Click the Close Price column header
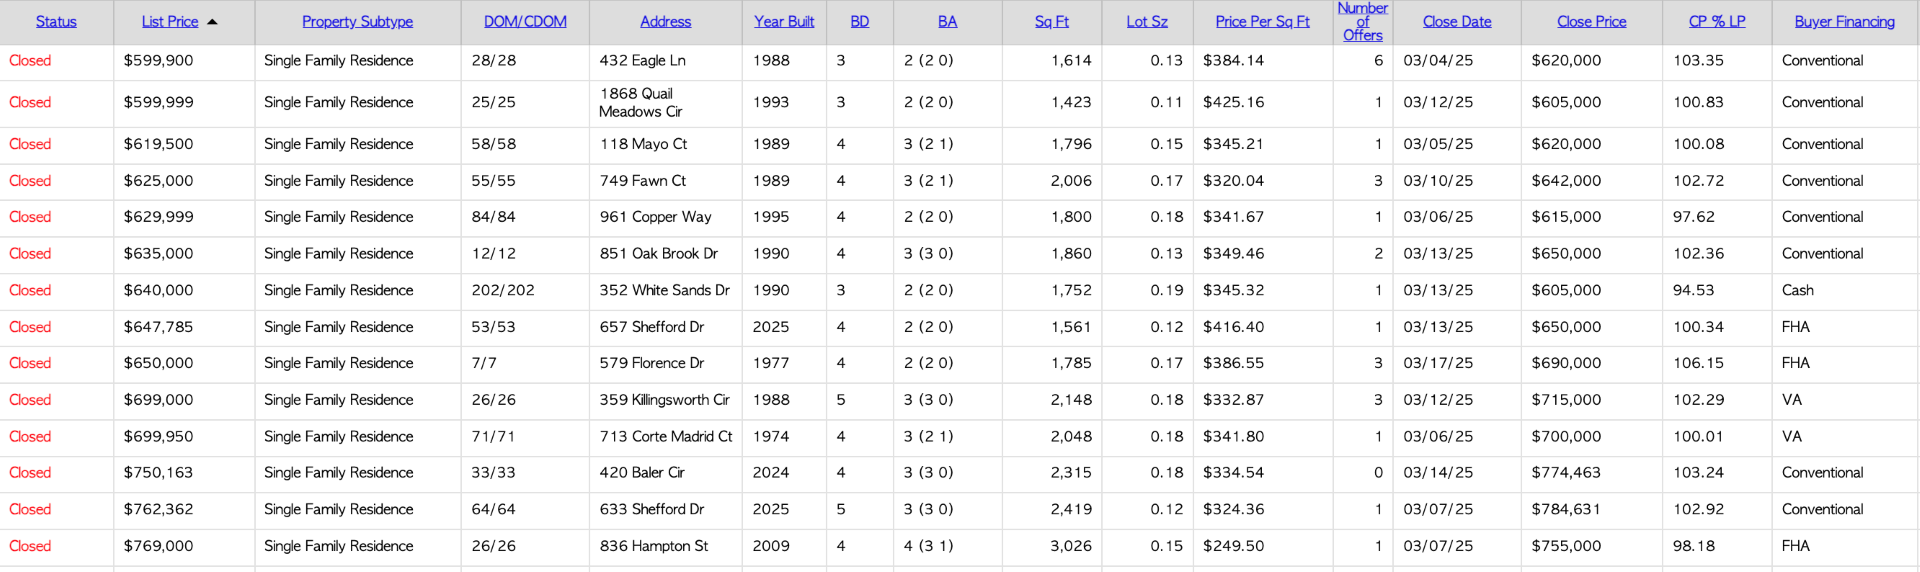Image resolution: width=1920 pixels, height=572 pixels. [1591, 22]
